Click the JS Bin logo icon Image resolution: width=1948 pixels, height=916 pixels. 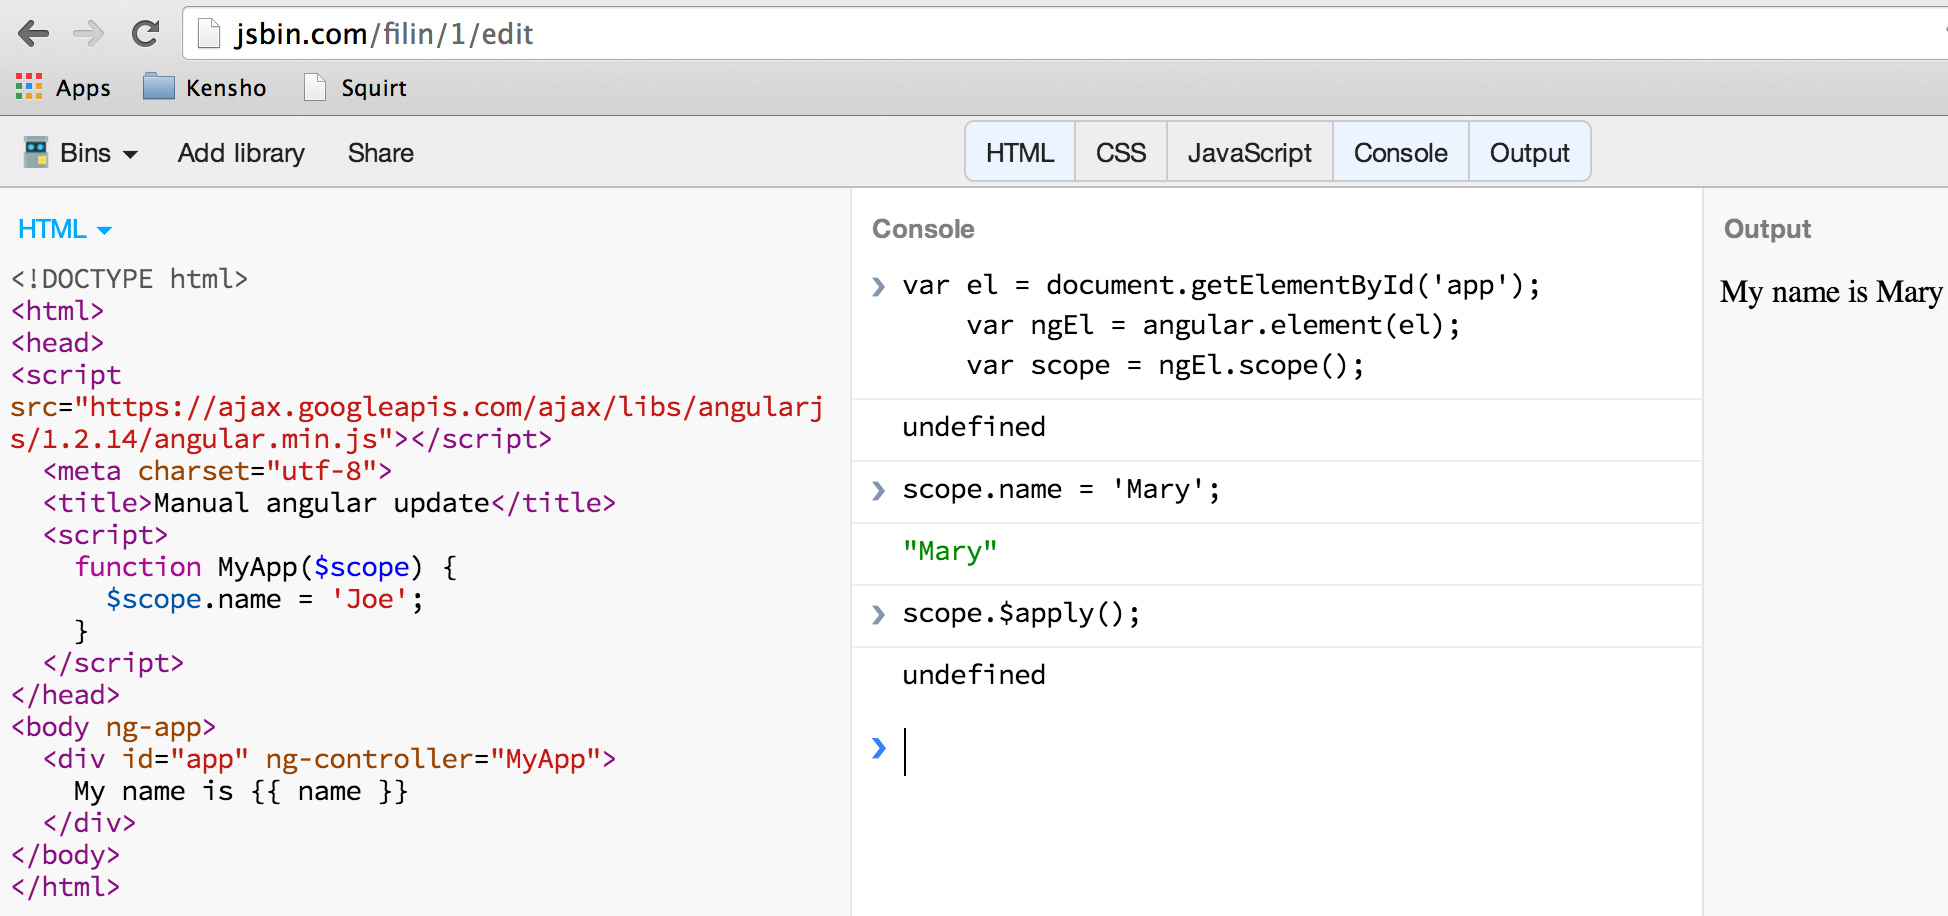coord(36,153)
